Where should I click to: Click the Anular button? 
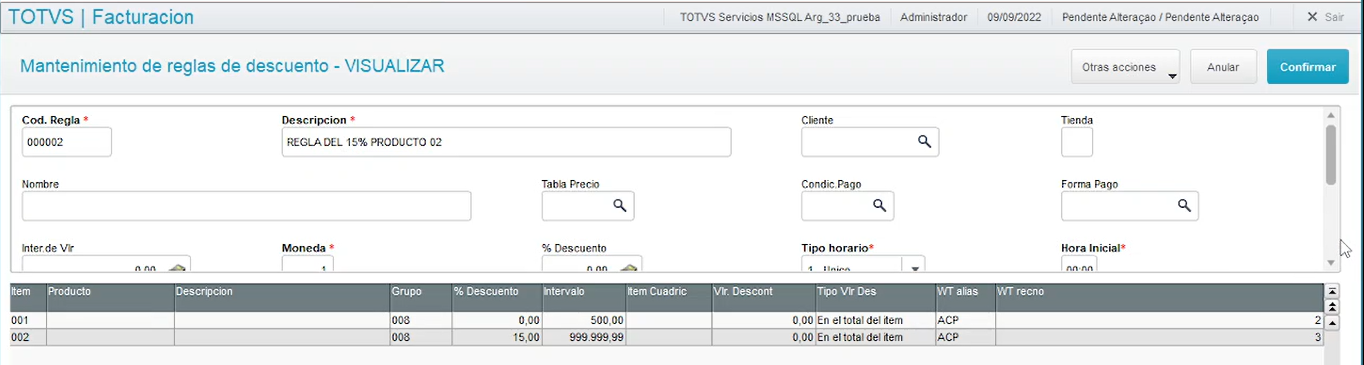(1223, 67)
